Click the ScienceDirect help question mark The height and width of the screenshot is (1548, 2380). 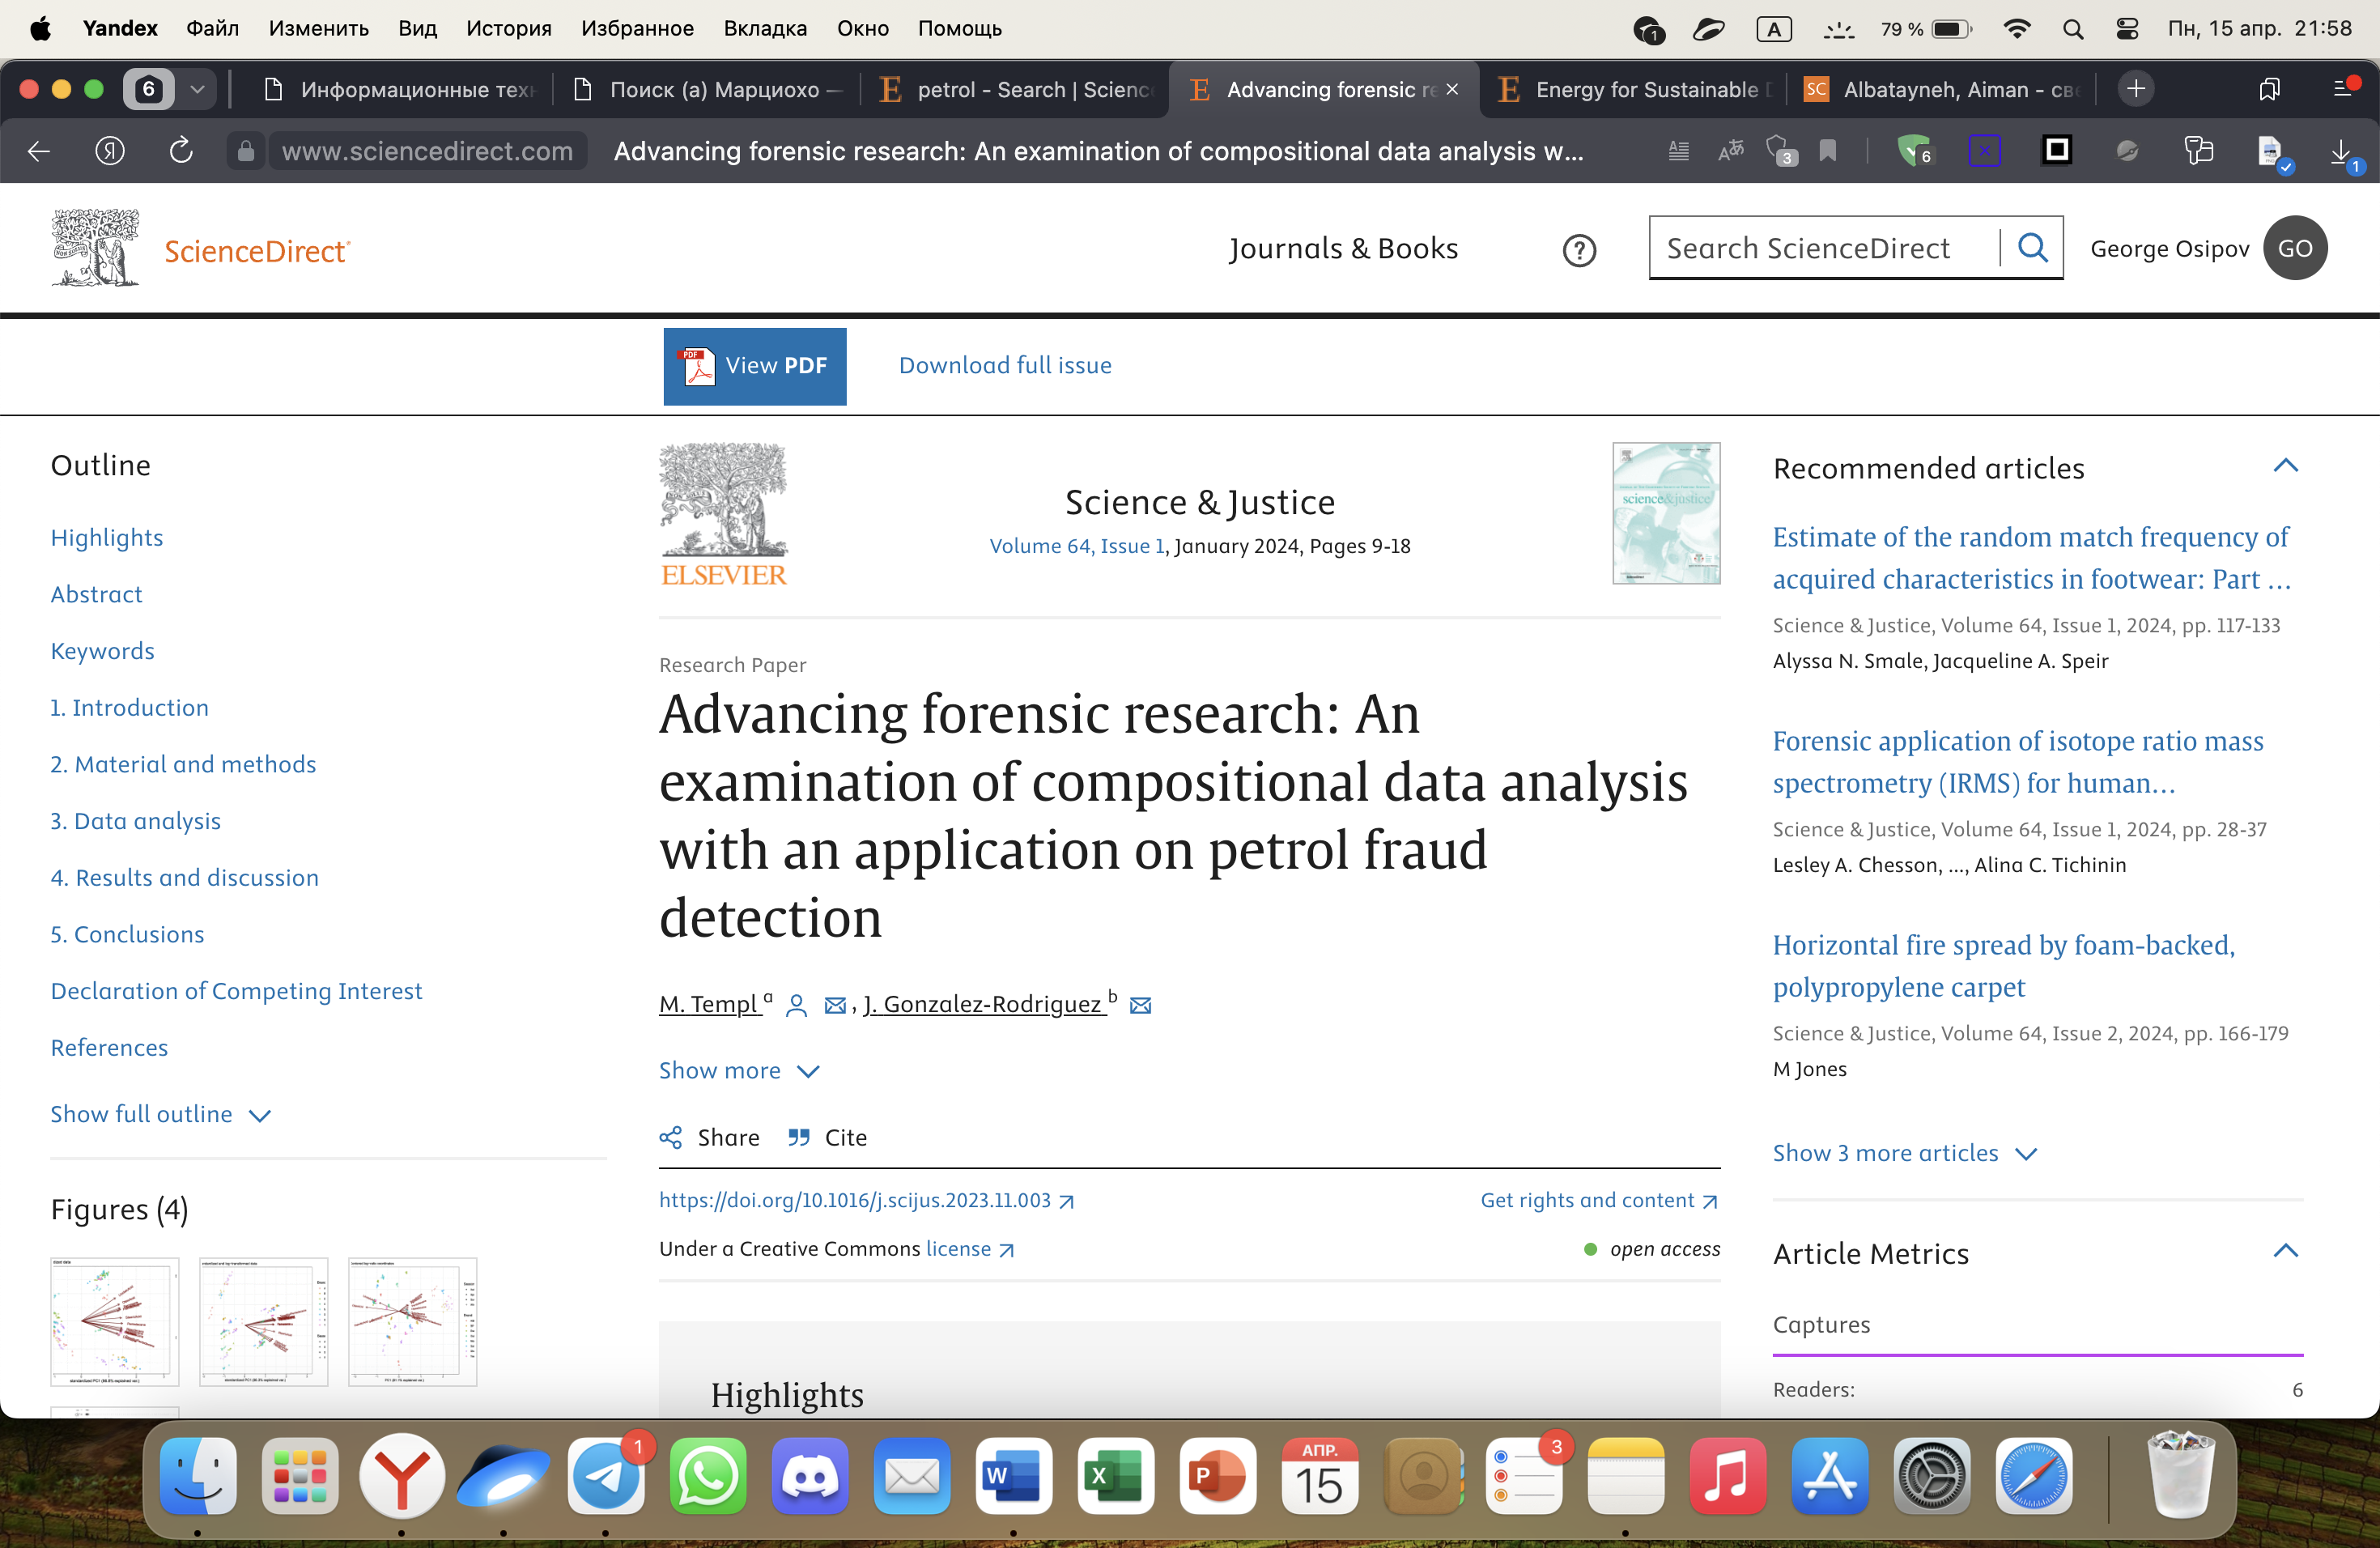1579,250
